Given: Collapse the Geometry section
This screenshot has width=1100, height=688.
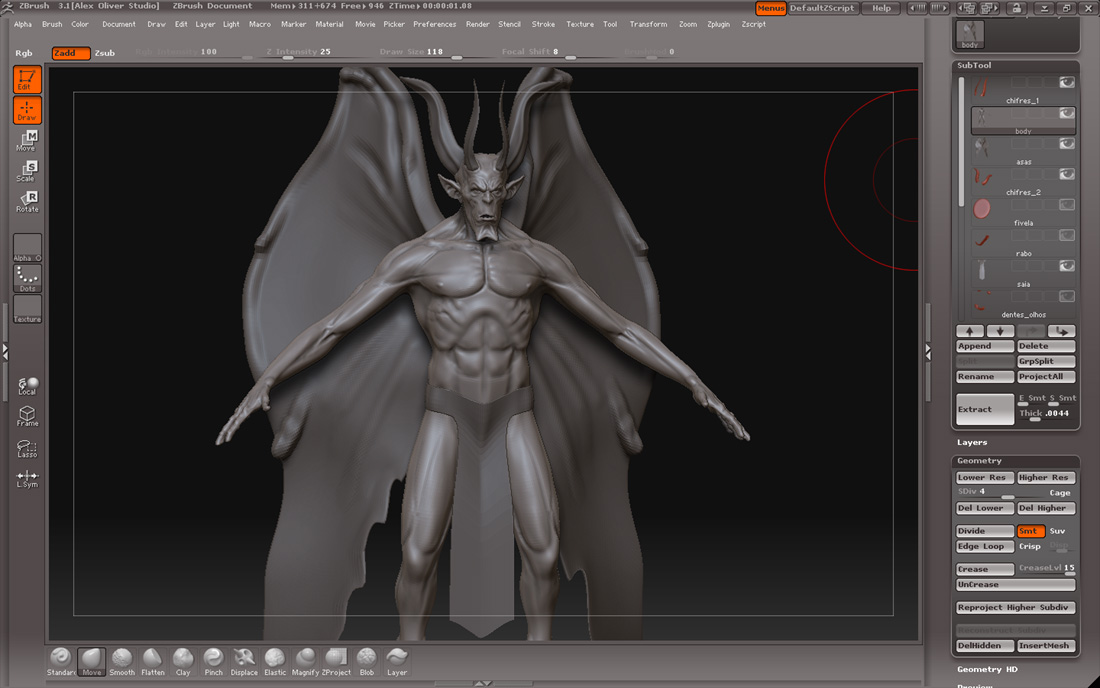Looking at the screenshot, I should pos(979,461).
